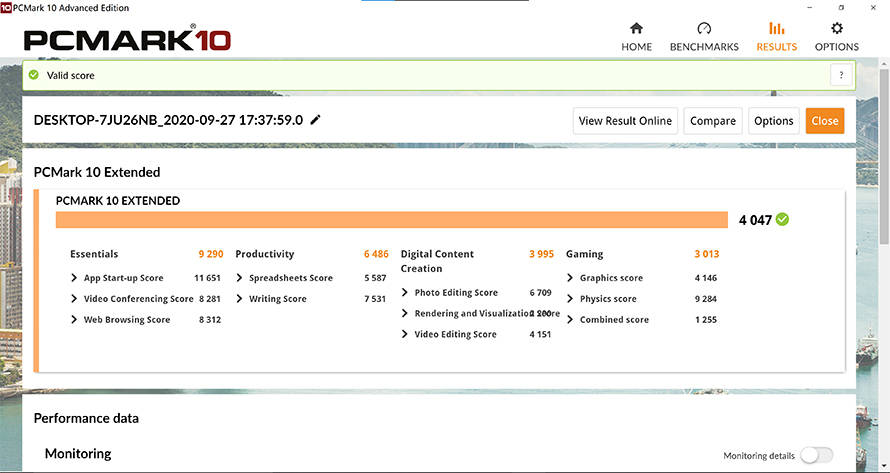Click the green check beside 4 047 score

click(x=782, y=220)
